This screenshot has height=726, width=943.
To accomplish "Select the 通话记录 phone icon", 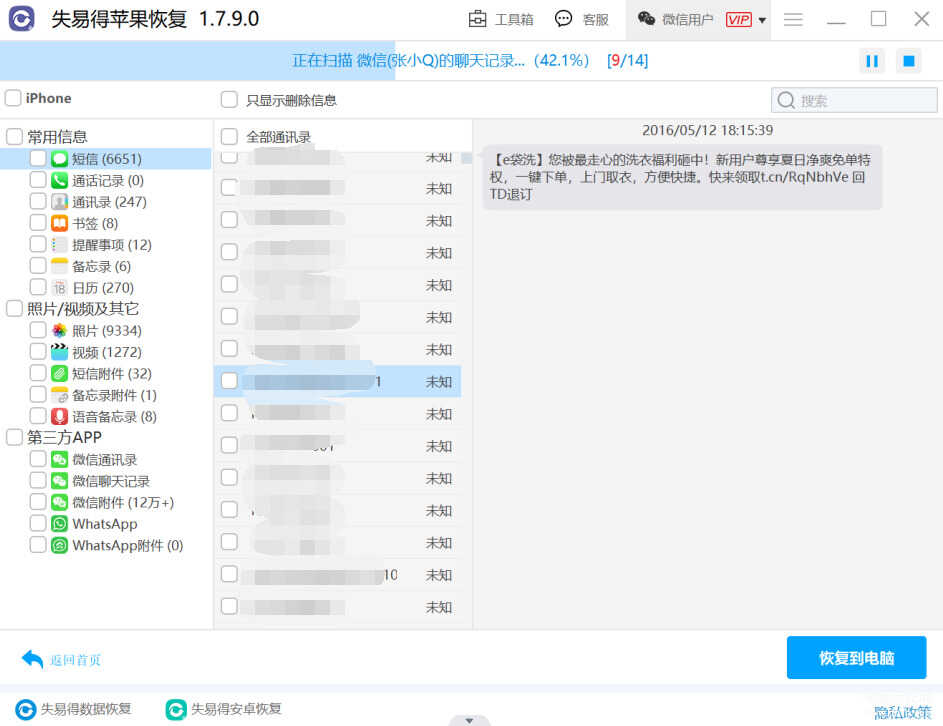I will click(59, 180).
